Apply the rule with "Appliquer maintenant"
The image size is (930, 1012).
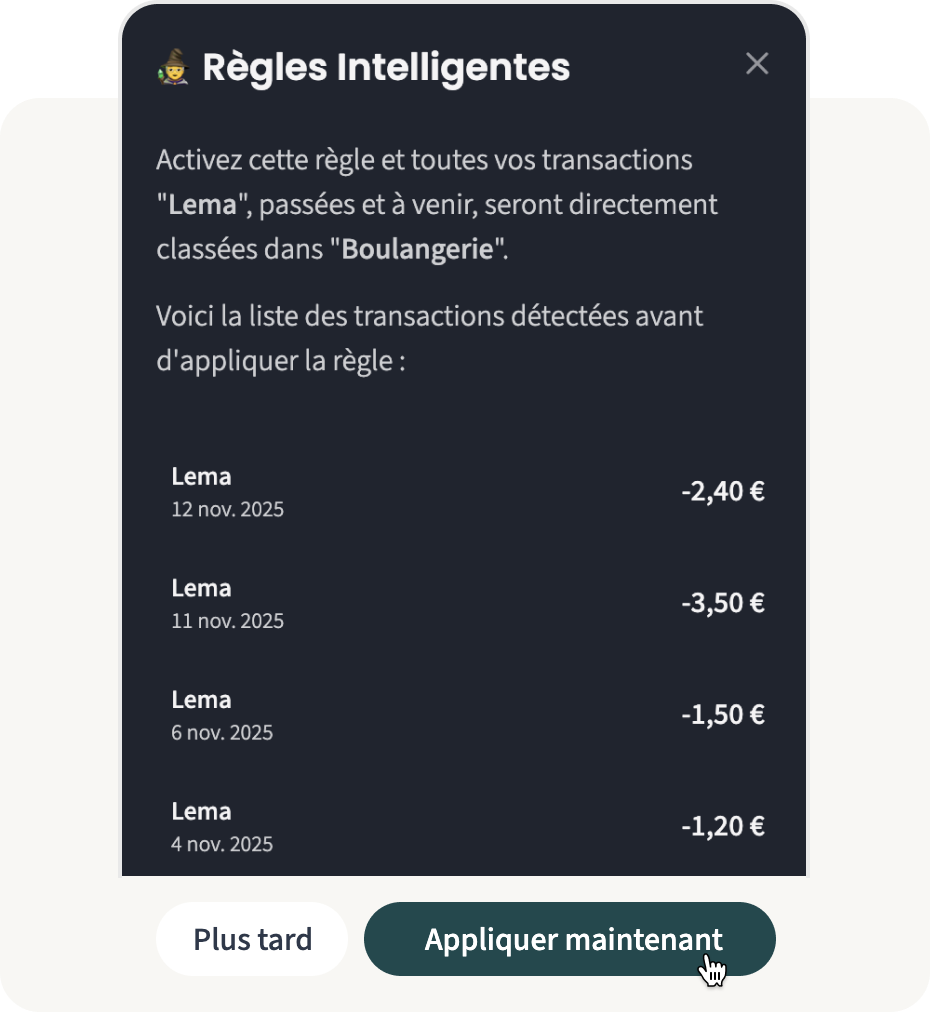coord(570,939)
